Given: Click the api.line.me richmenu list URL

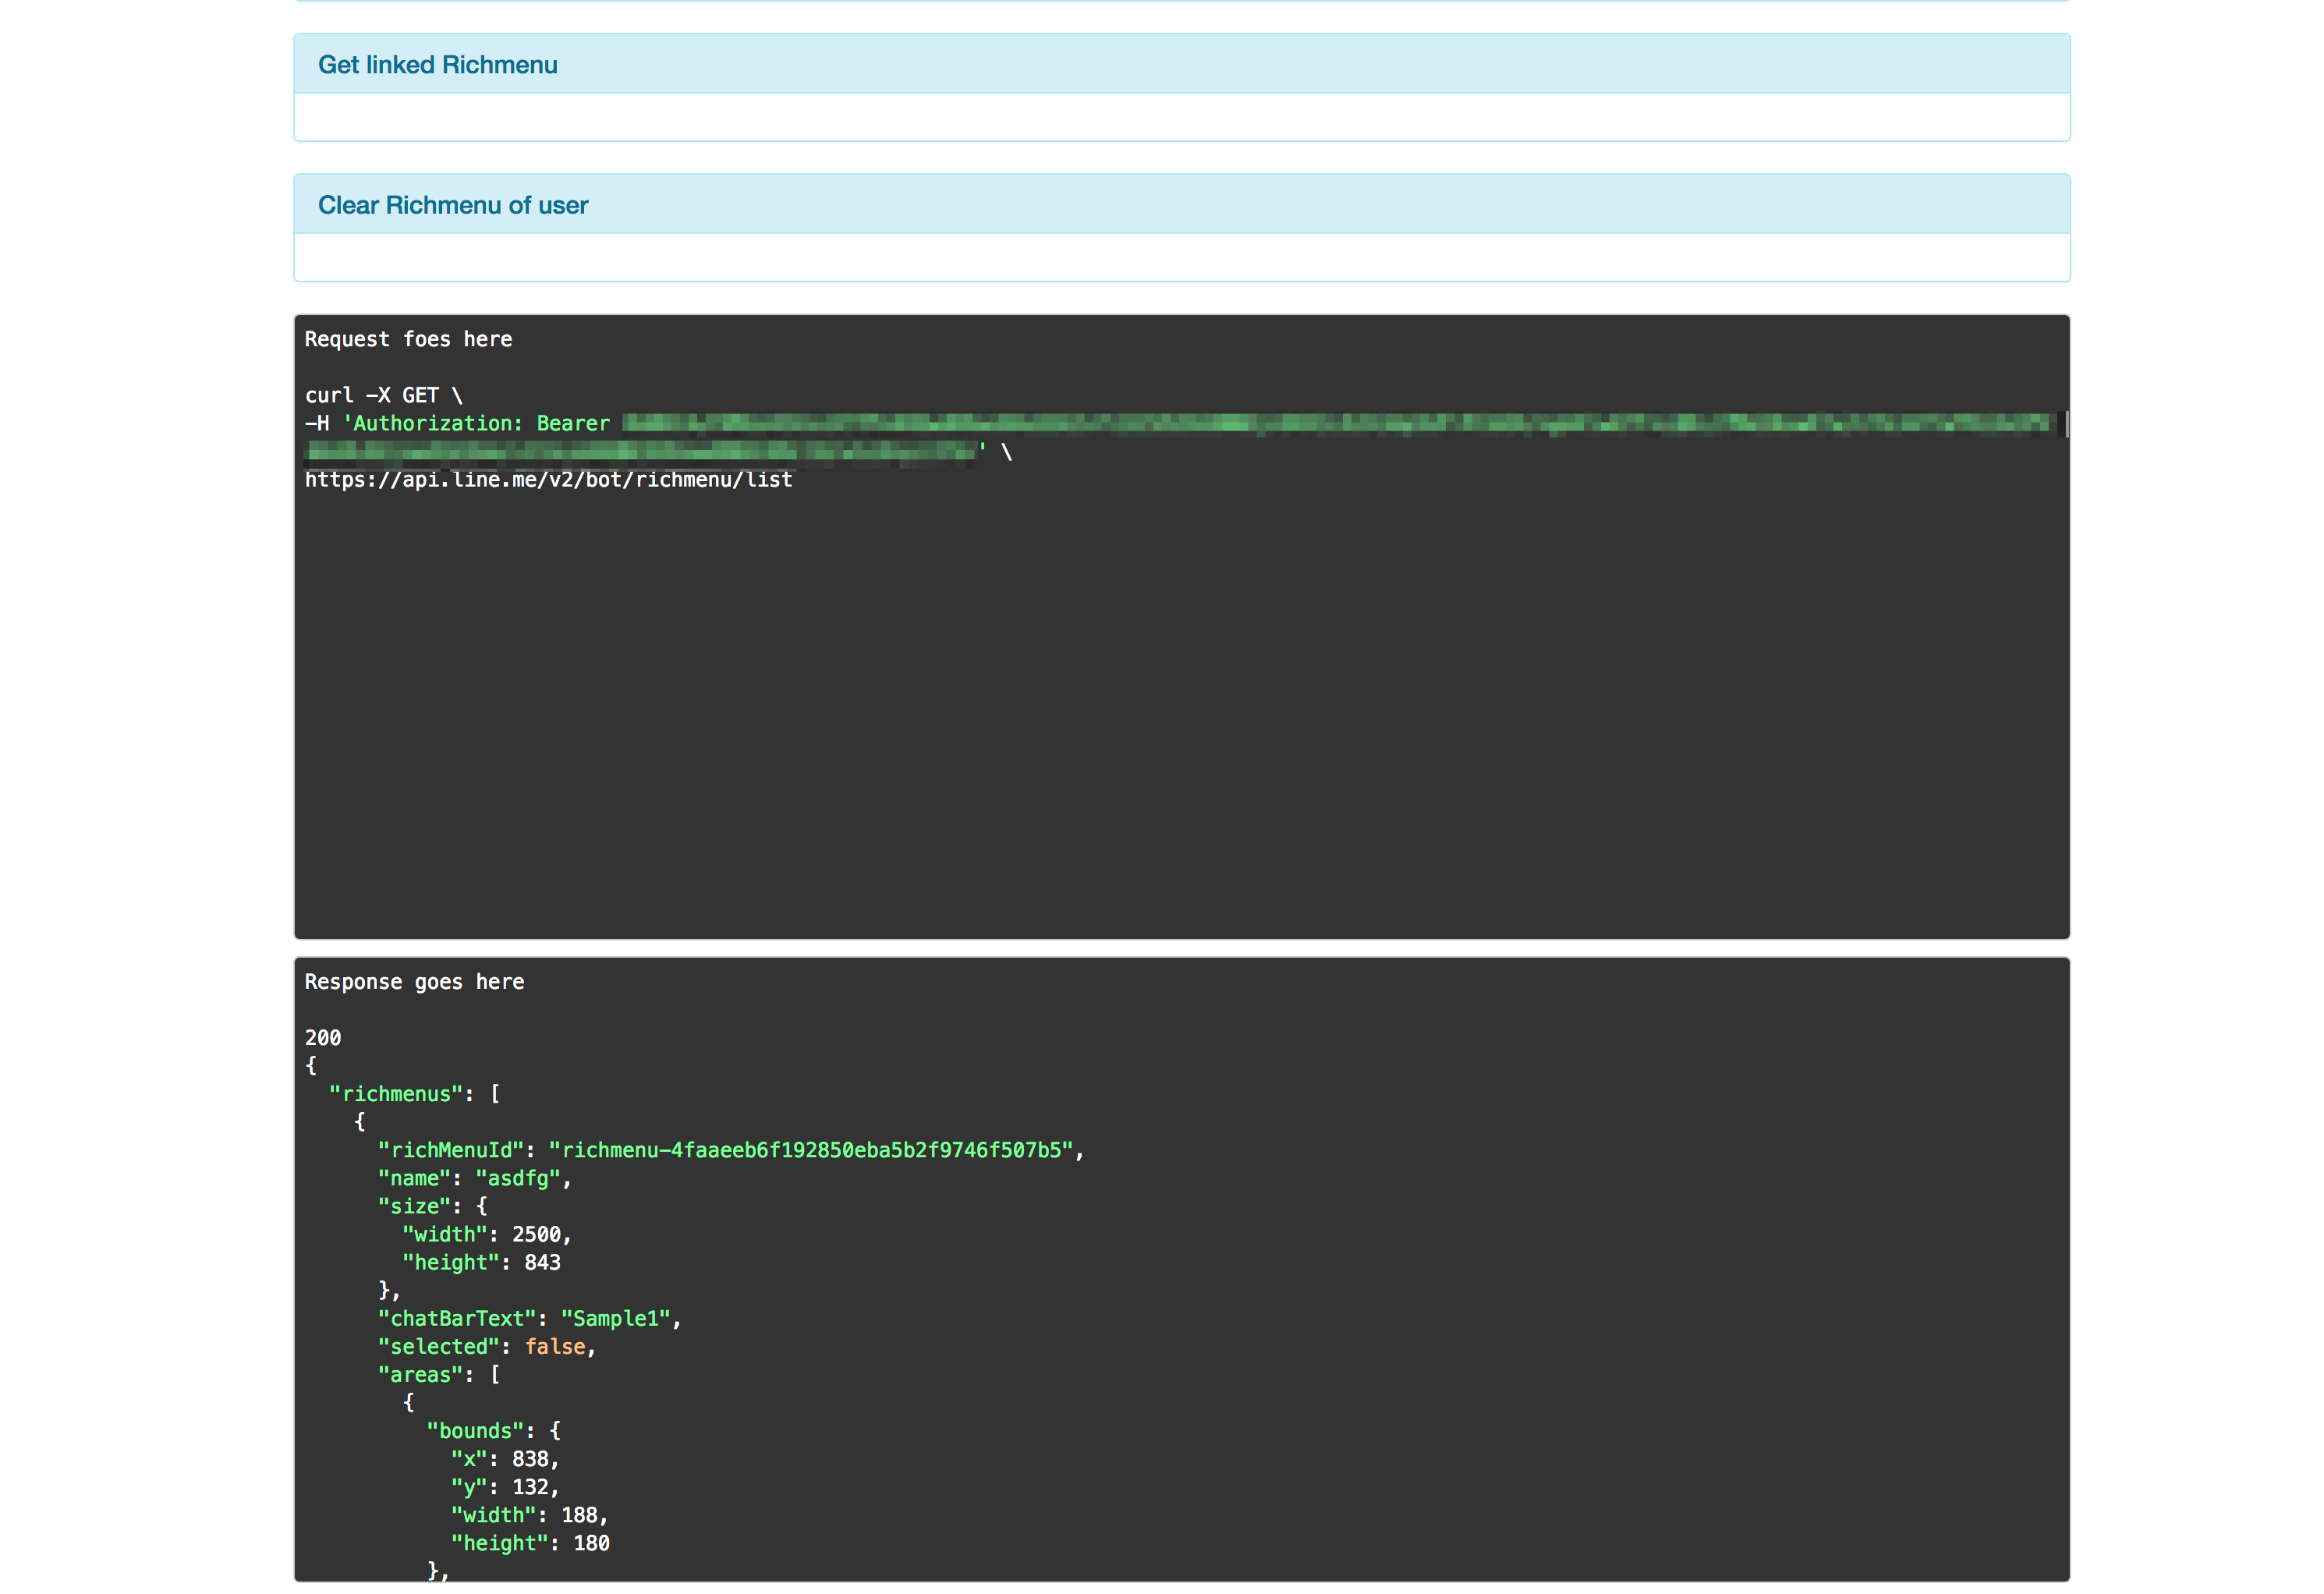Looking at the screenshot, I should tap(548, 480).
